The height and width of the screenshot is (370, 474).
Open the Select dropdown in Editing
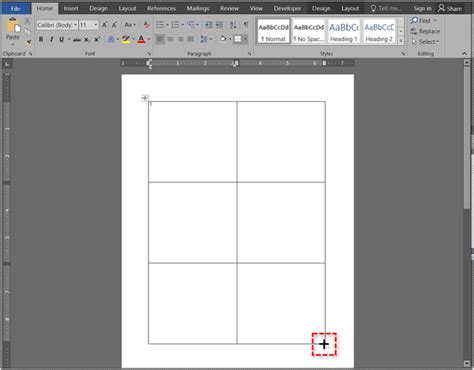[x=426, y=42]
